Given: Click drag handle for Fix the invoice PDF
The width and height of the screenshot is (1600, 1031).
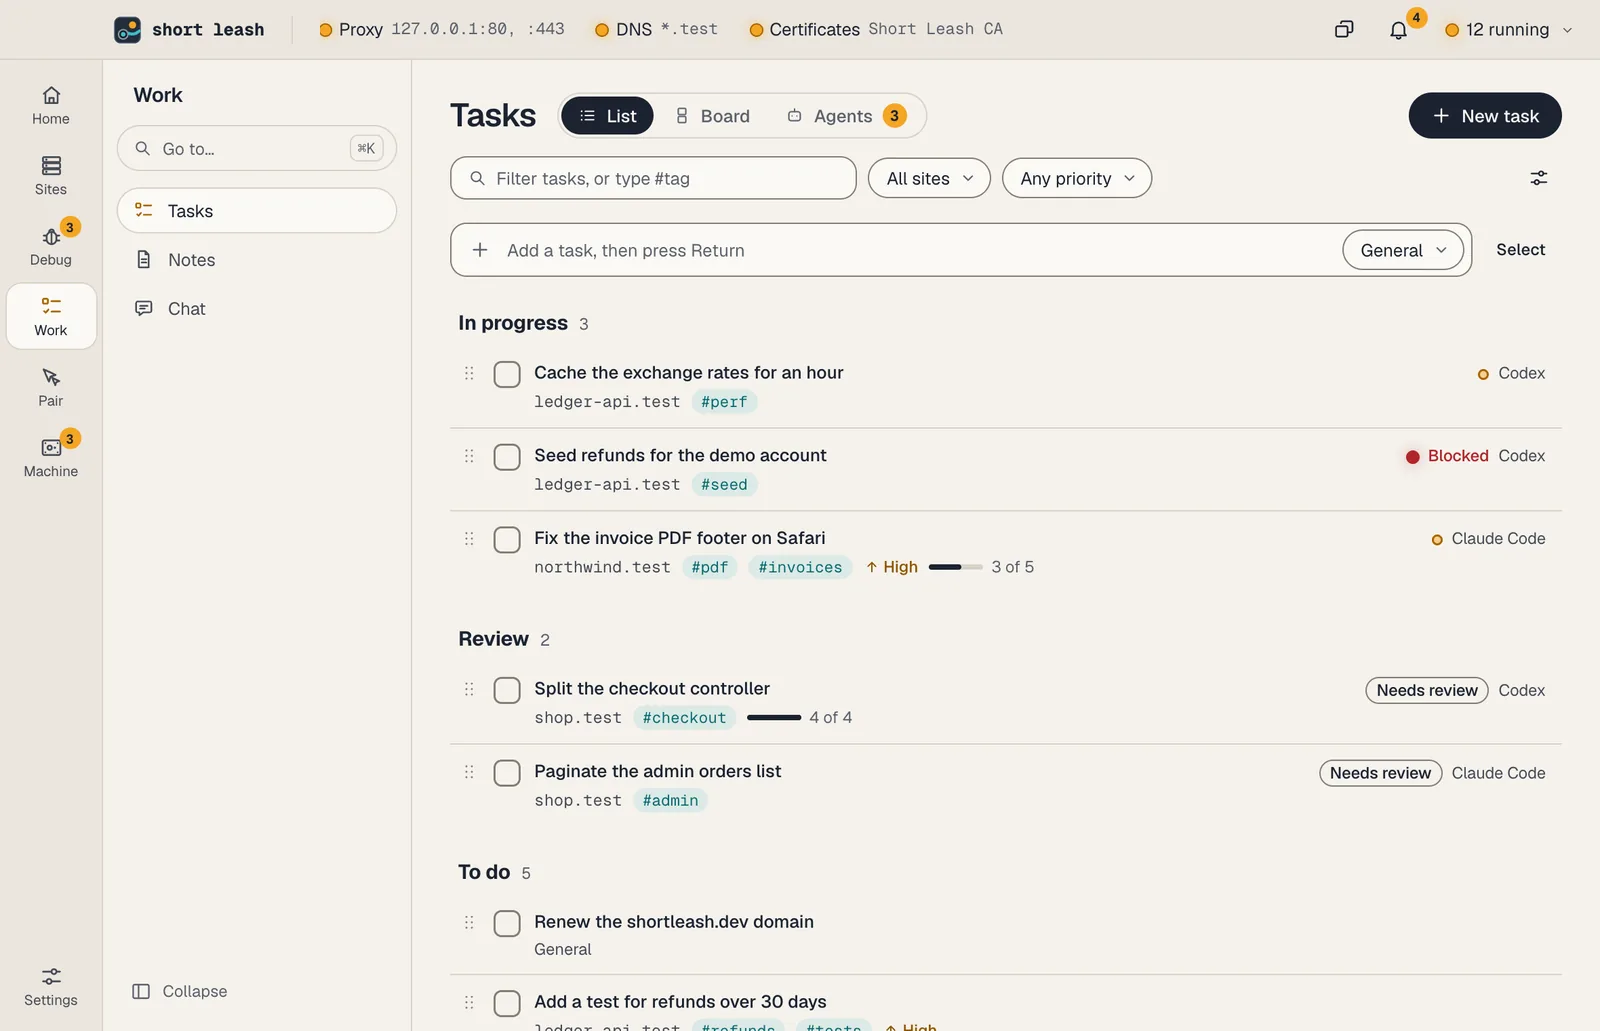Looking at the screenshot, I should [469, 539].
